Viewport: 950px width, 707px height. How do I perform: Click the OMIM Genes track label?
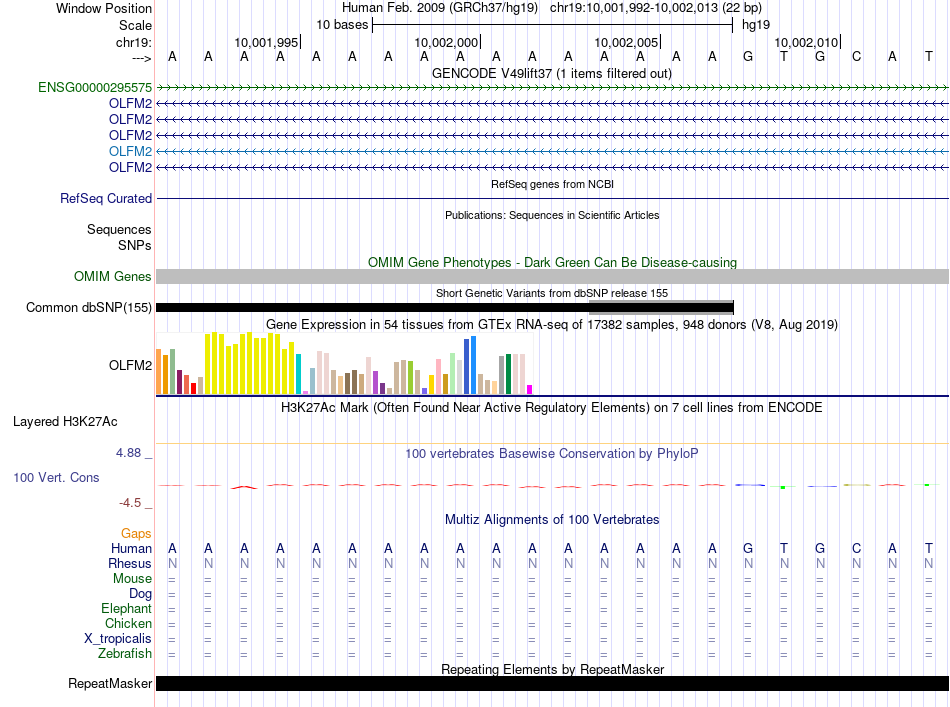[x=113, y=277]
